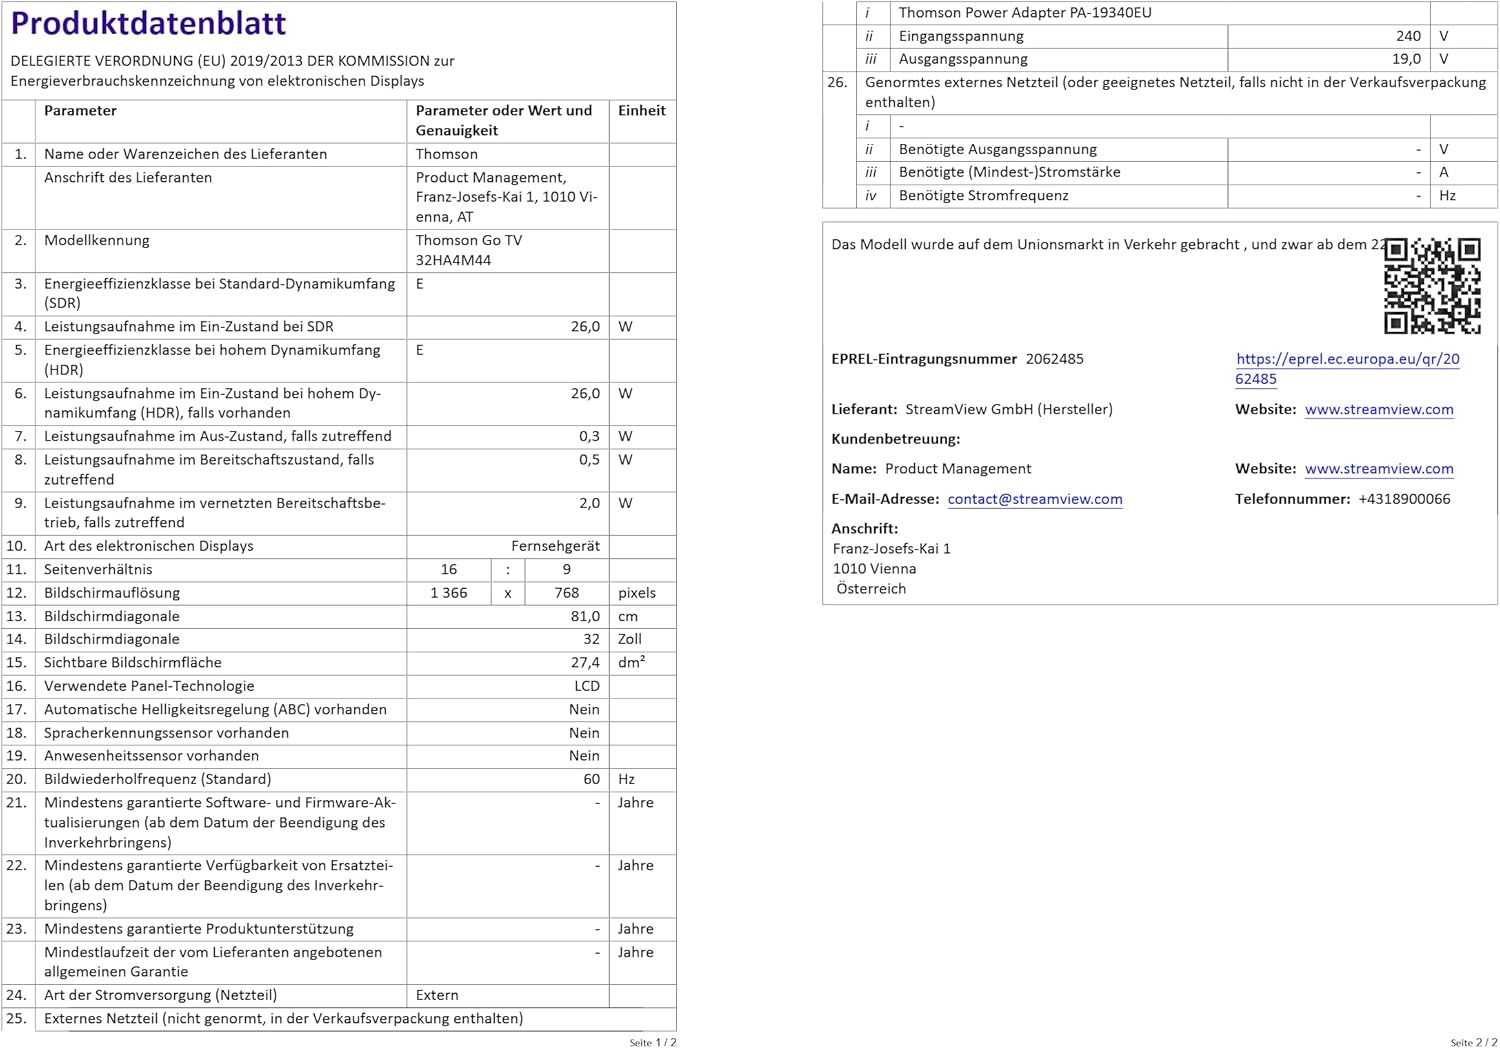Click output voltage value '19,0'
Image resolution: width=1500 pixels, height=1048 pixels.
(1406, 59)
